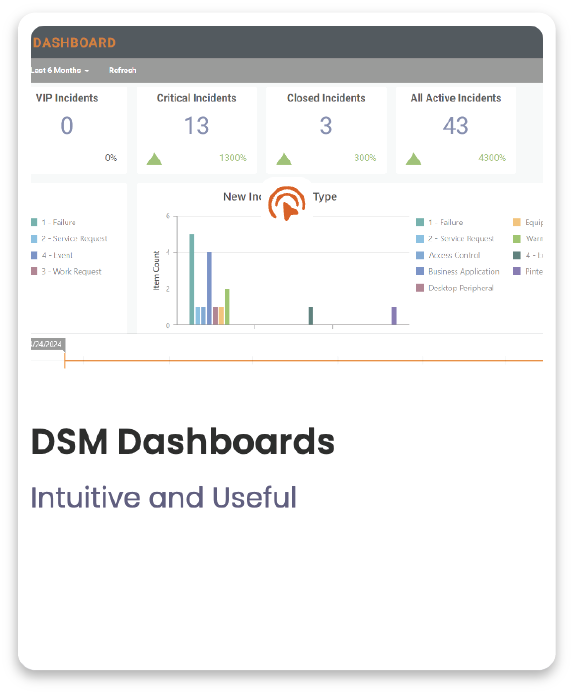This screenshot has width=574, height=694.
Task: Toggle 1 - Failure in left legend
Action: [53, 222]
